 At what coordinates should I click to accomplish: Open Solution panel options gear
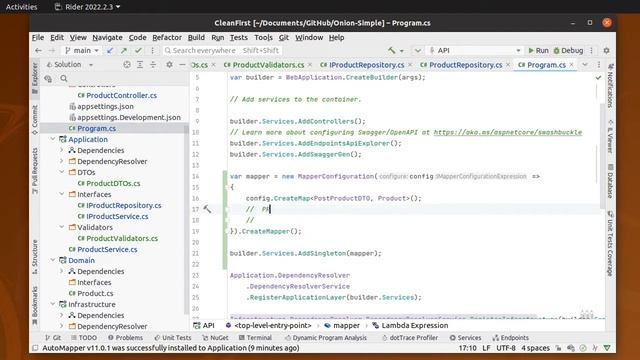coord(169,64)
